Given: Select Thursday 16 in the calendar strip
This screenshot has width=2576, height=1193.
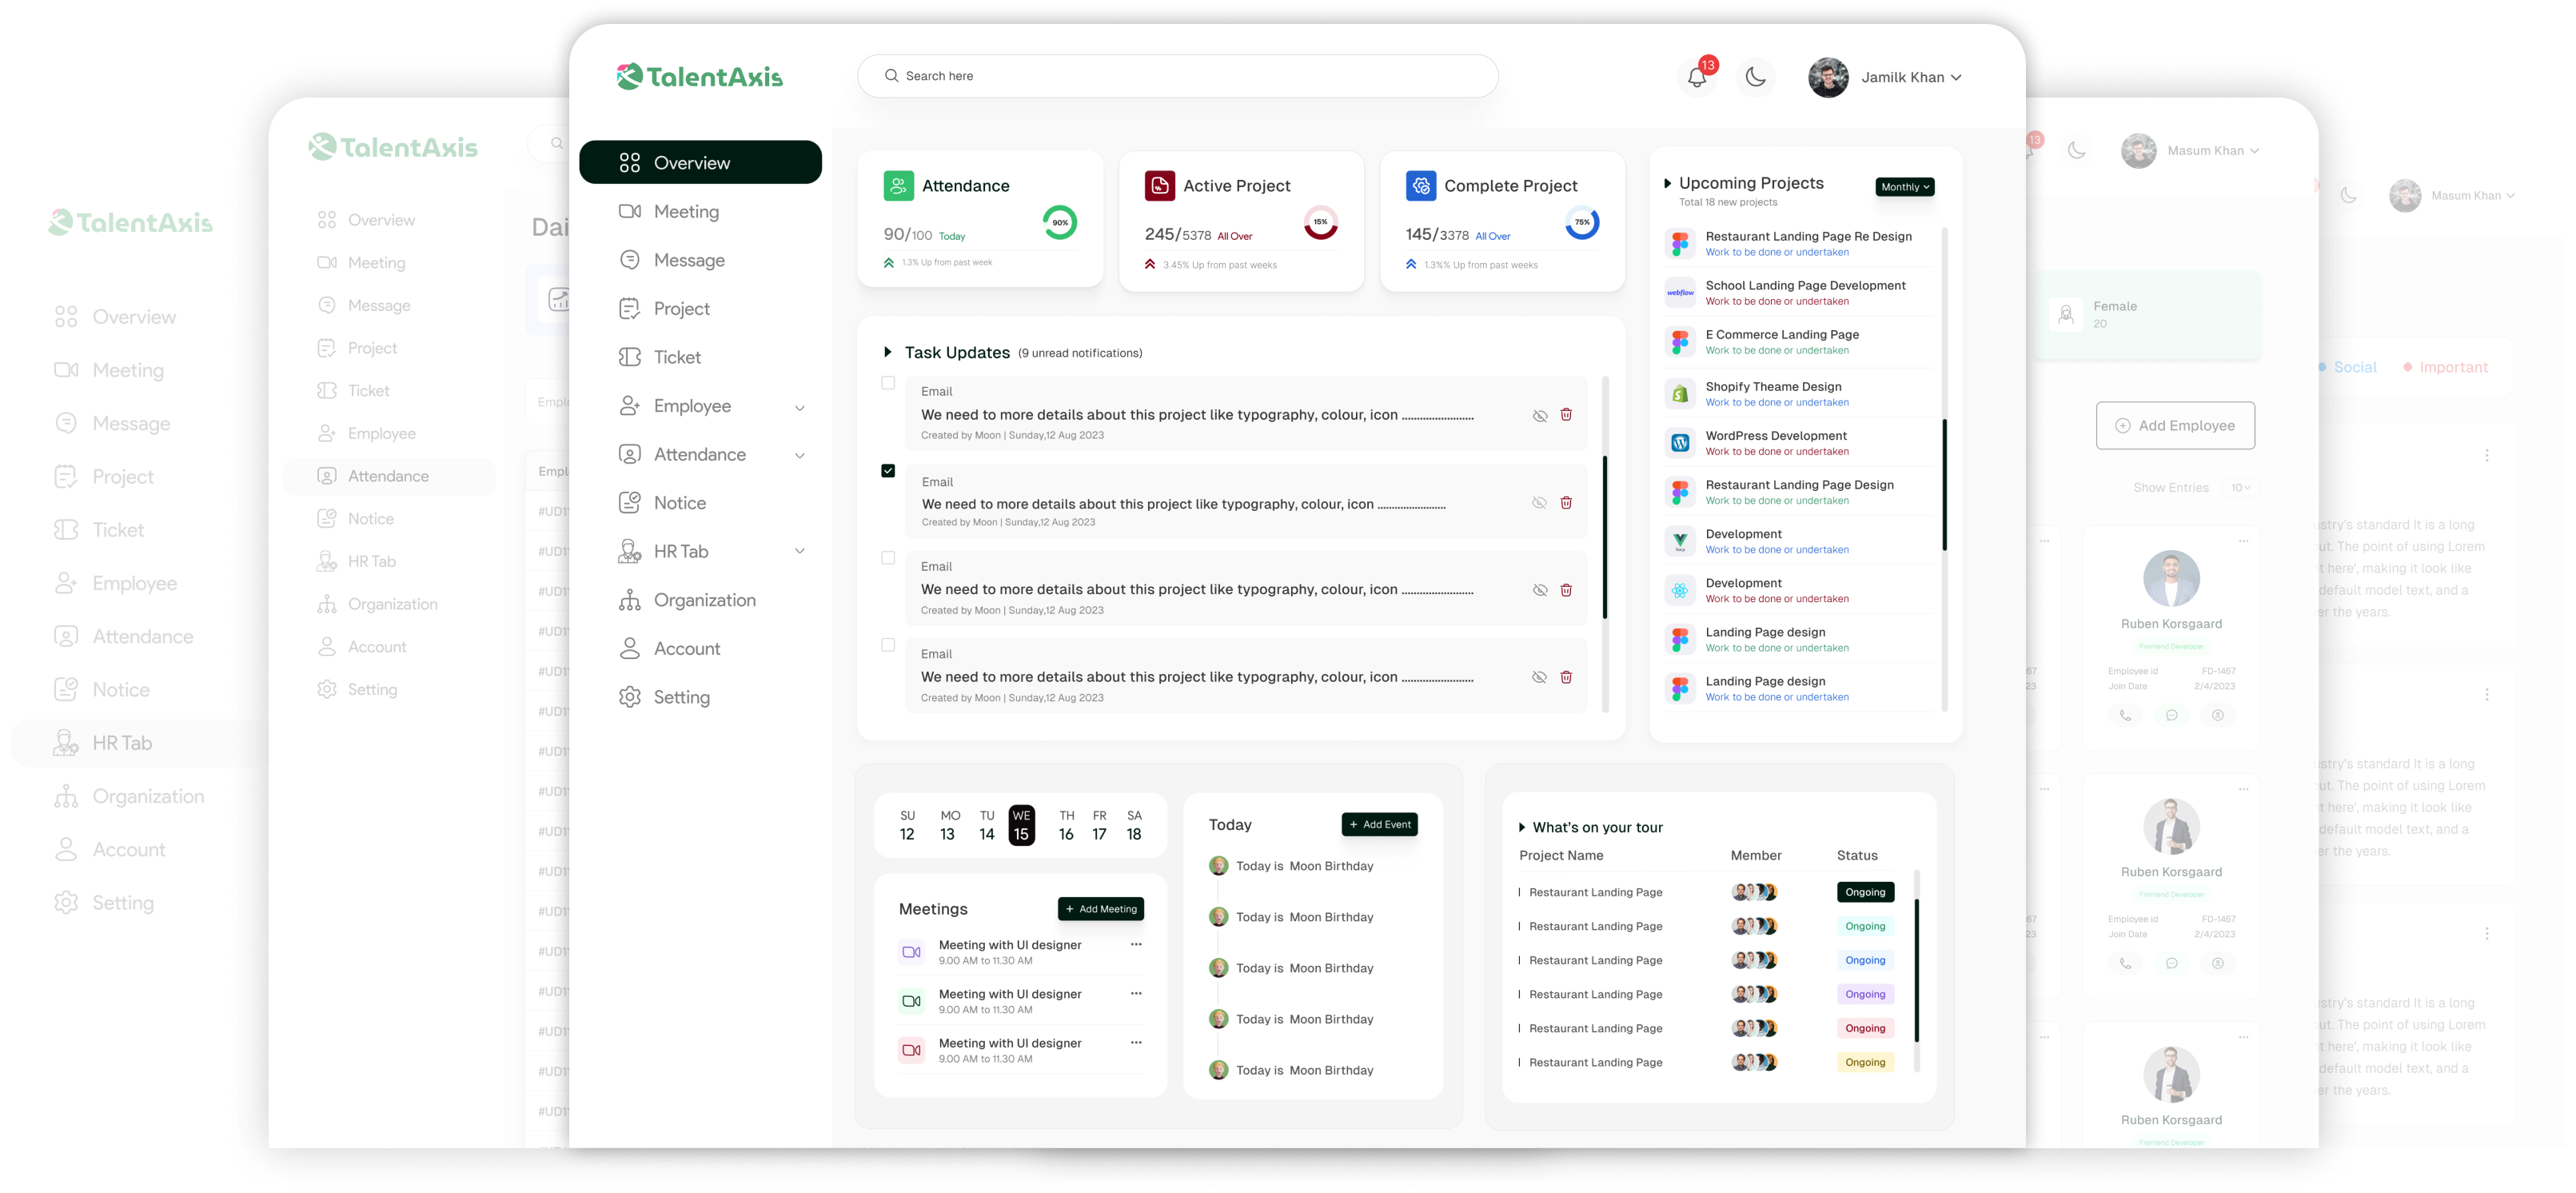Looking at the screenshot, I should tap(1066, 825).
